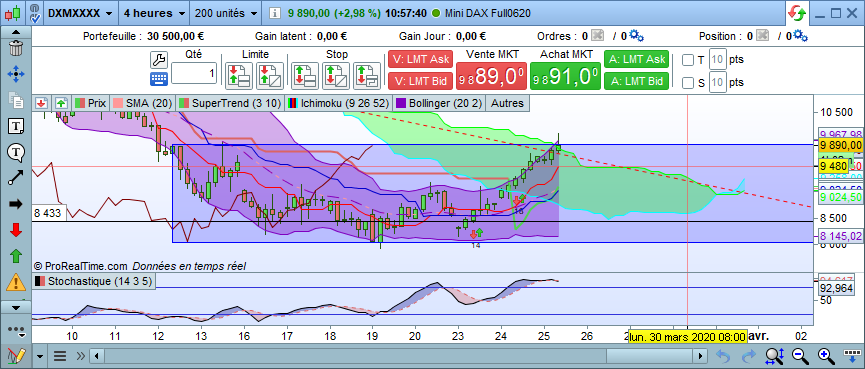Click the A: LMT Ask buy button
Image resolution: width=865 pixels, height=369 pixels.
coord(637,59)
